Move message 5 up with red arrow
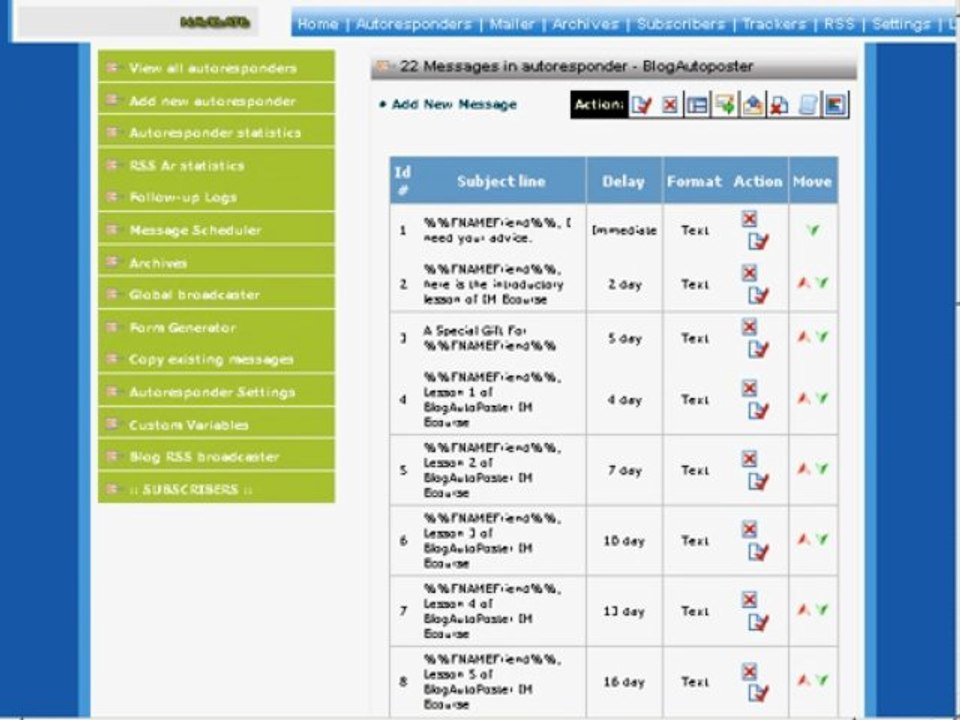Viewport: 960px width, 720px height. [803, 469]
